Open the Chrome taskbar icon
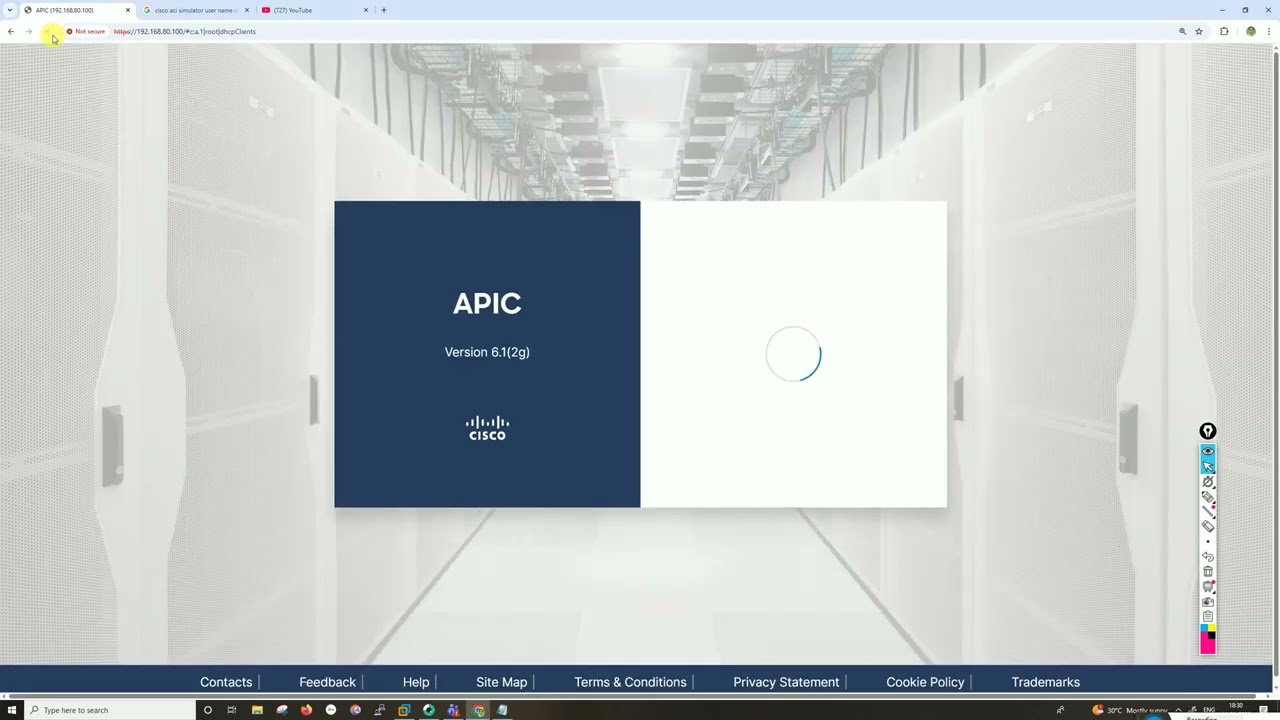The image size is (1280, 720). point(478,710)
